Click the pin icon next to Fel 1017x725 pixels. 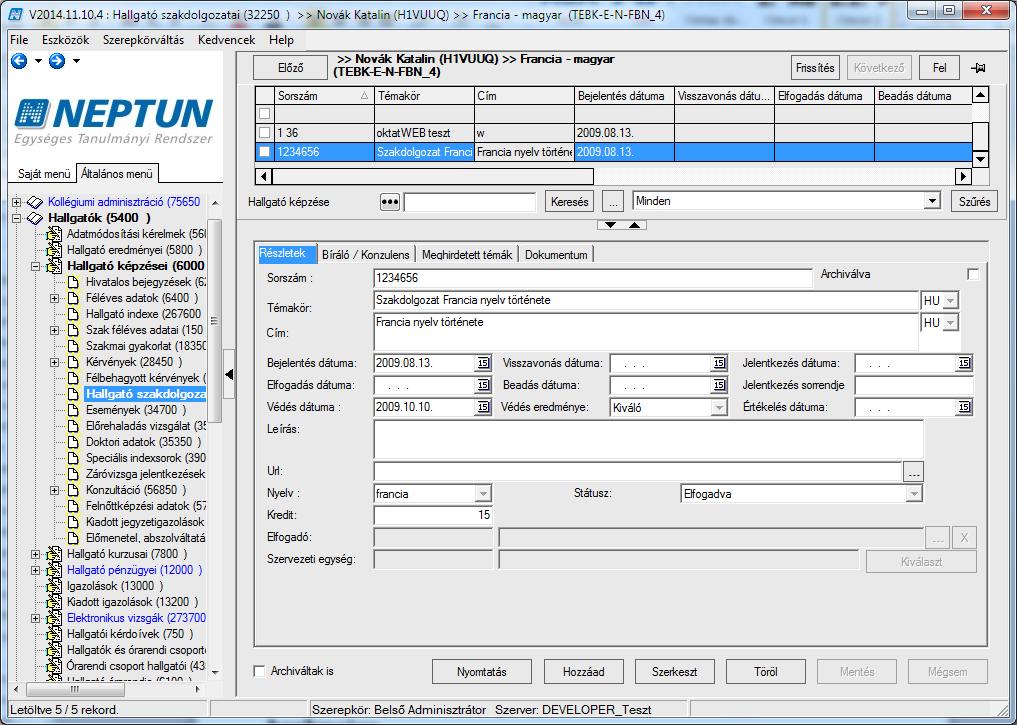978,68
